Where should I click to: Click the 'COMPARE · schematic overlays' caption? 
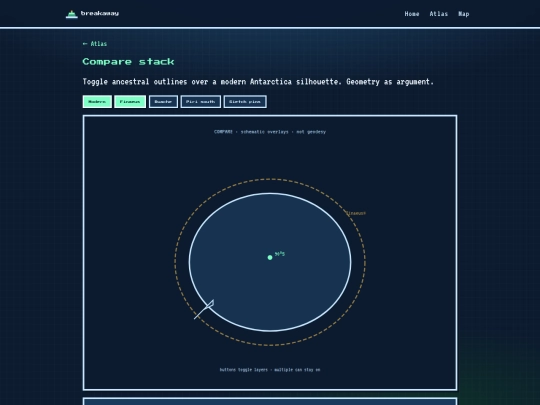[270, 132]
